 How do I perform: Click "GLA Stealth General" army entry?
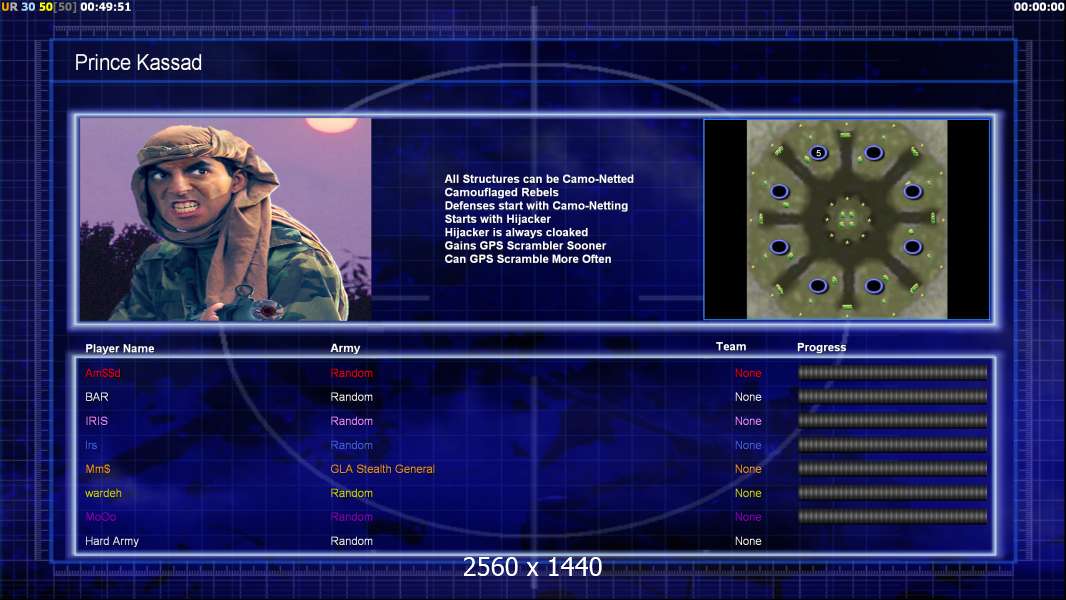382,469
